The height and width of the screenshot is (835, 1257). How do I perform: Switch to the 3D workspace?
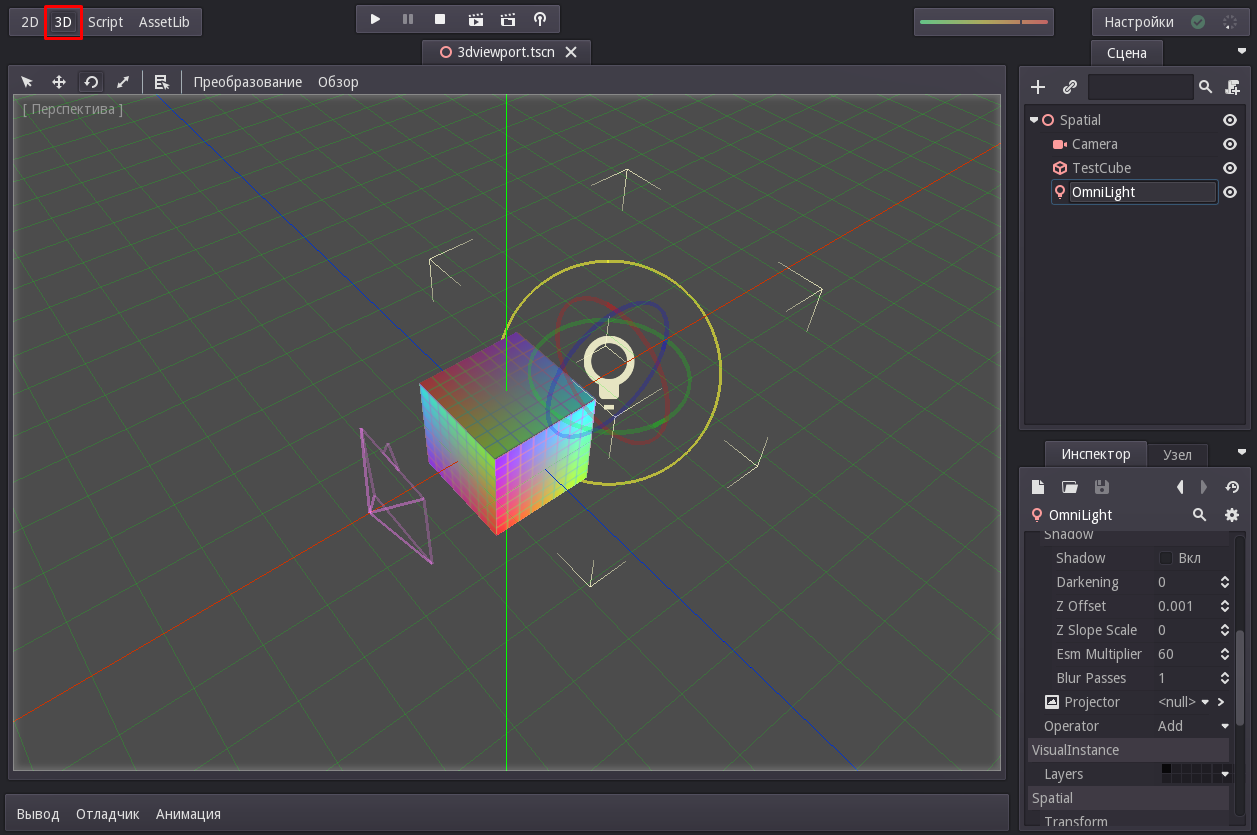[x=64, y=21]
